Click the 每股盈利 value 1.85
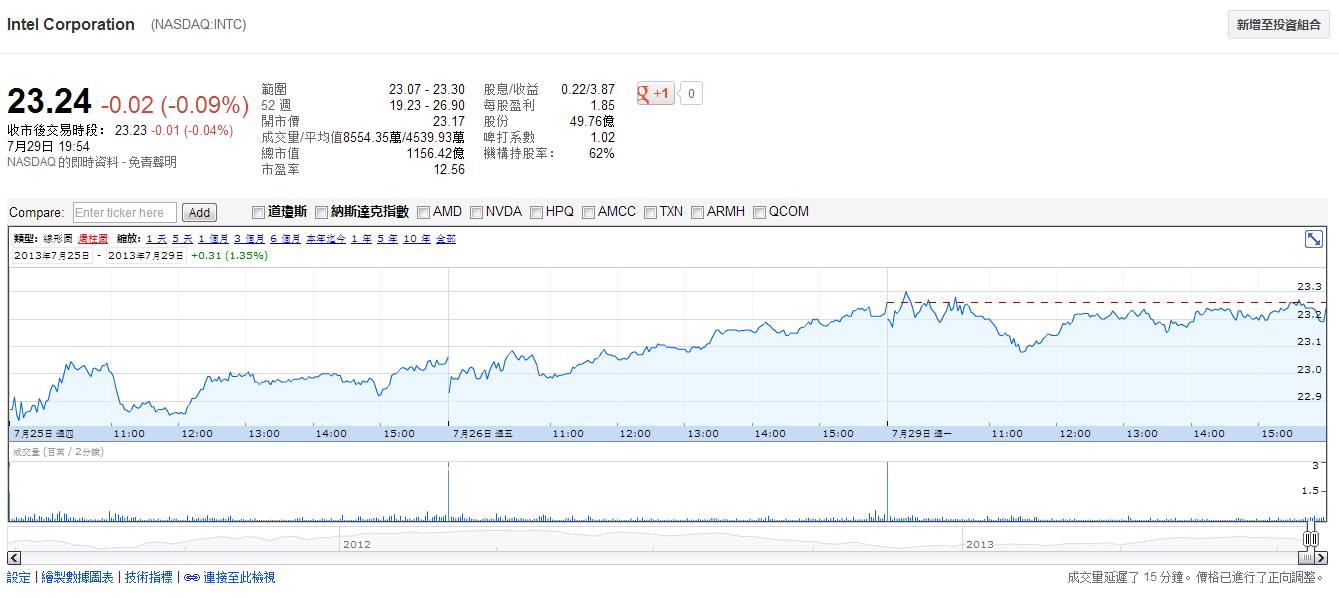The height and width of the screenshot is (598, 1339). click(603, 106)
